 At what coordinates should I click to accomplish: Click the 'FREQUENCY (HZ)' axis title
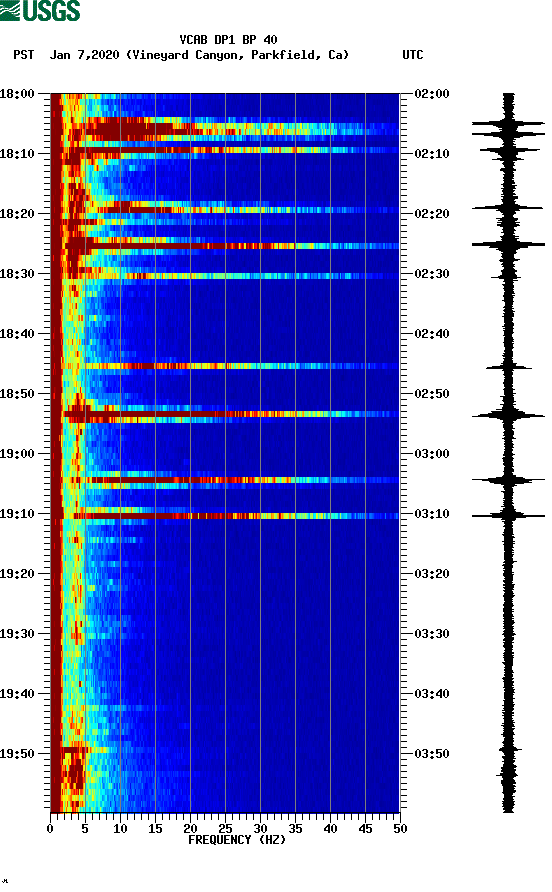point(237,840)
